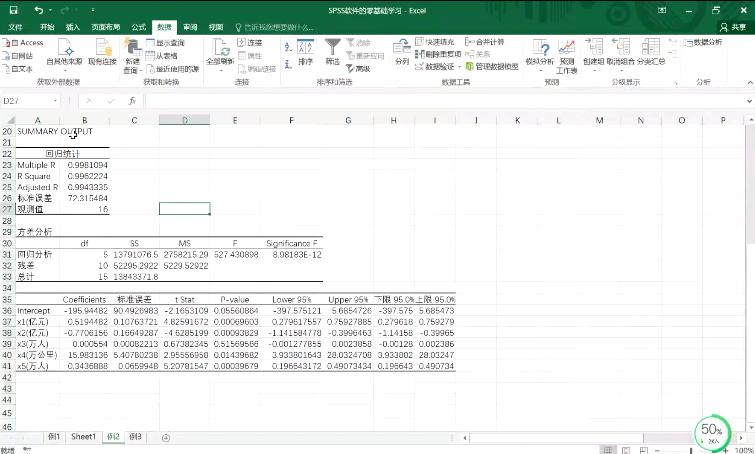Select cell with SUMMARY OUTPUT
The height and width of the screenshot is (454, 755).
pos(38,131)
